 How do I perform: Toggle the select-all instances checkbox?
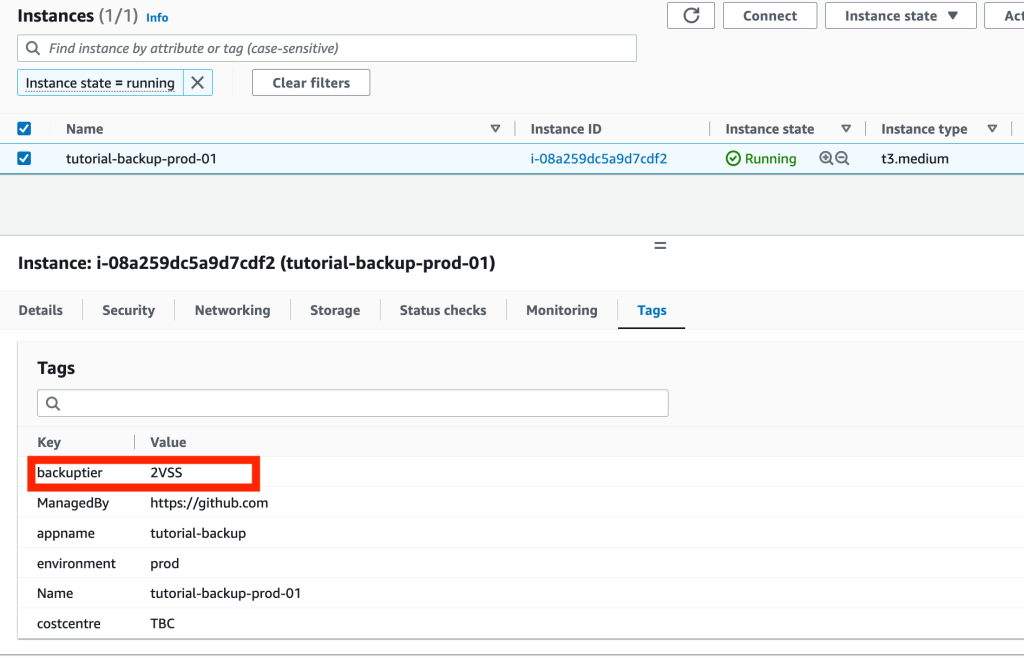(25, 129)
